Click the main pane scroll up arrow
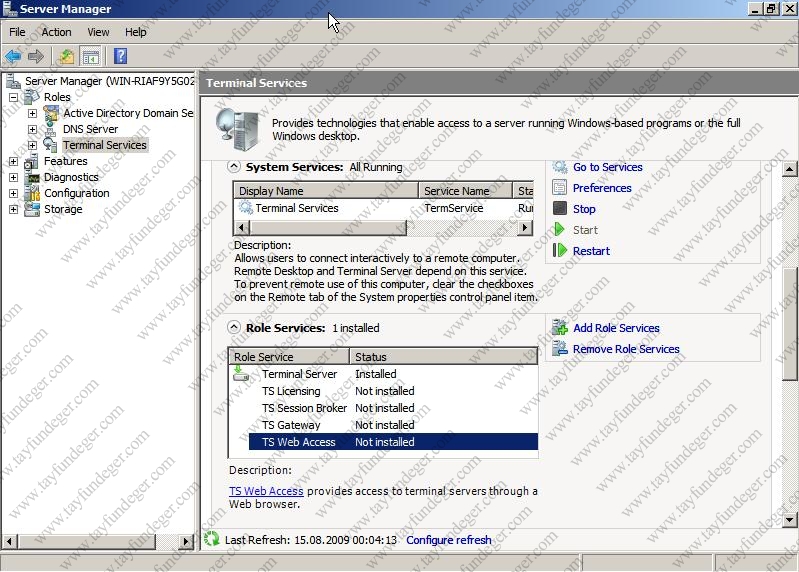This screenshot has width=799, height=572. (790, 168)
